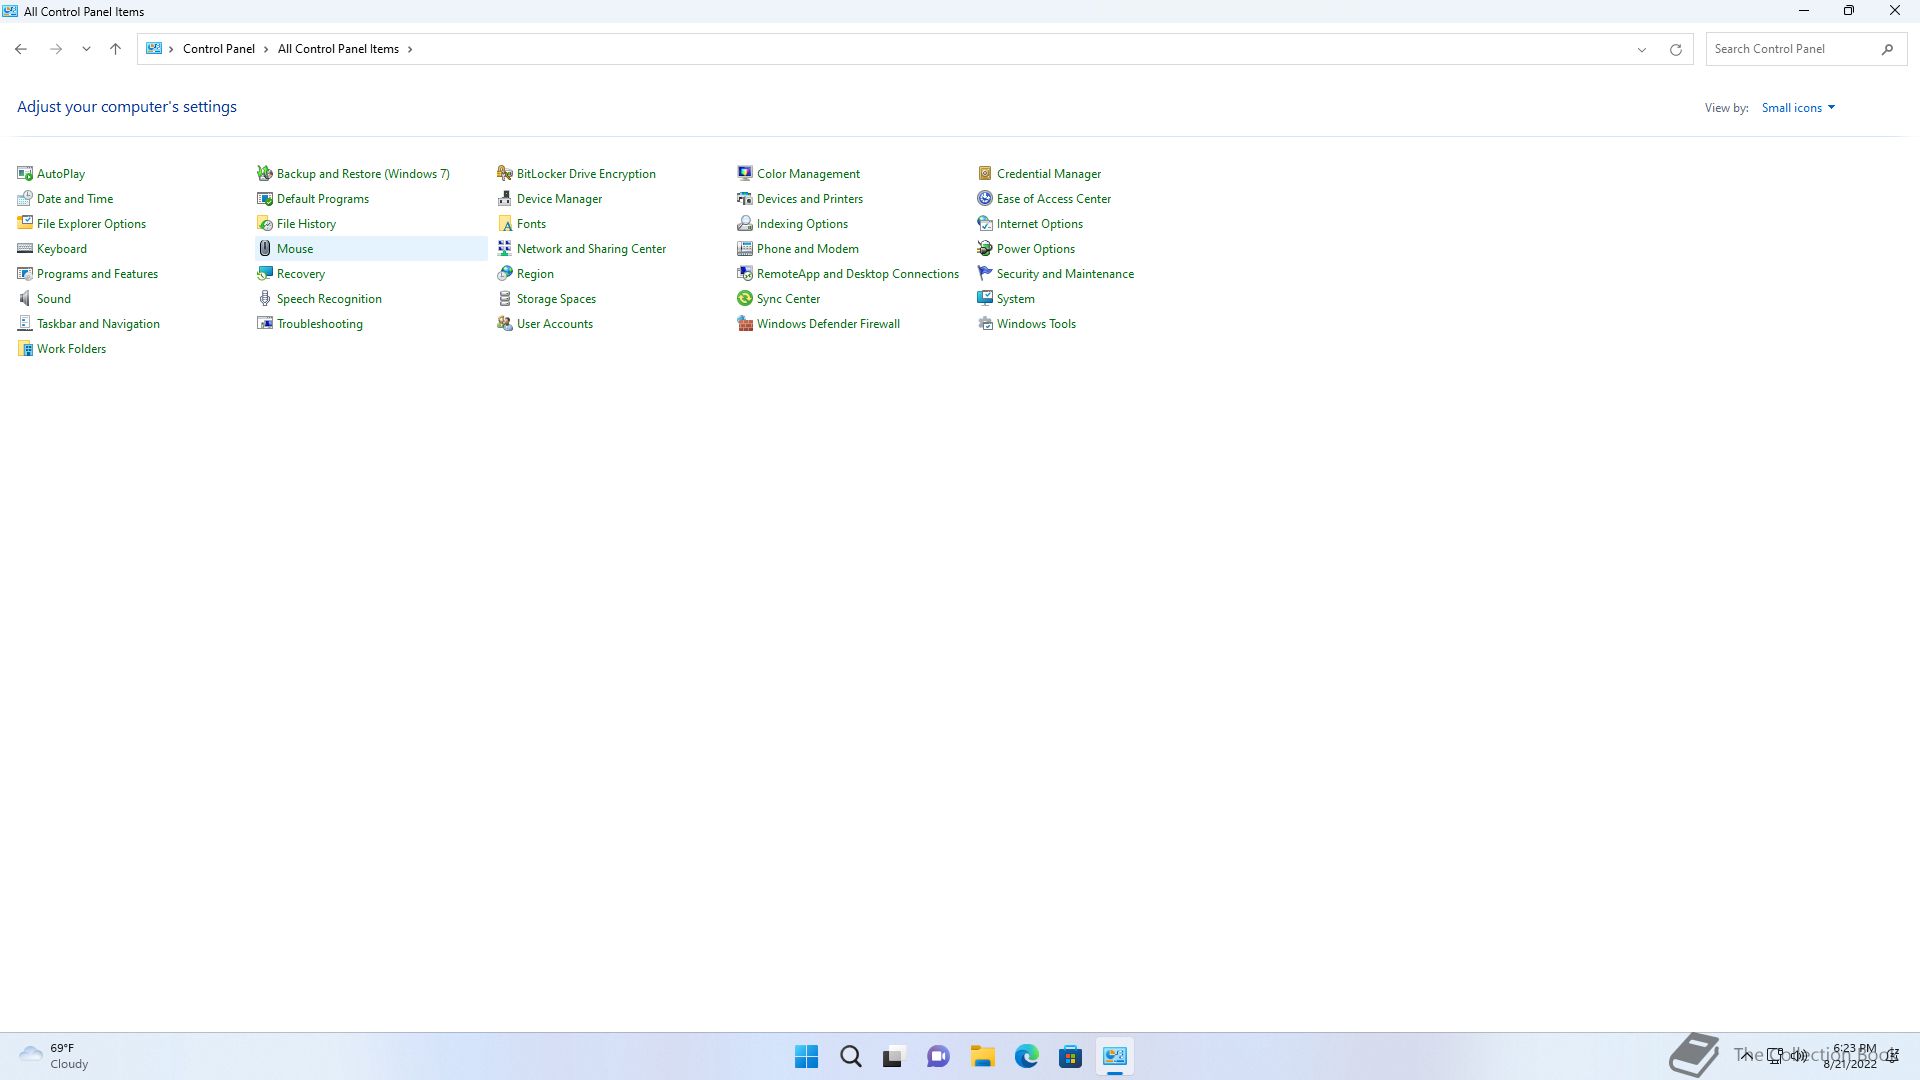Image resolution: width=1920 pixels, height=1080 pixels.
Task: Open Taskbar and Navigation settings
Action: [98, 324]
